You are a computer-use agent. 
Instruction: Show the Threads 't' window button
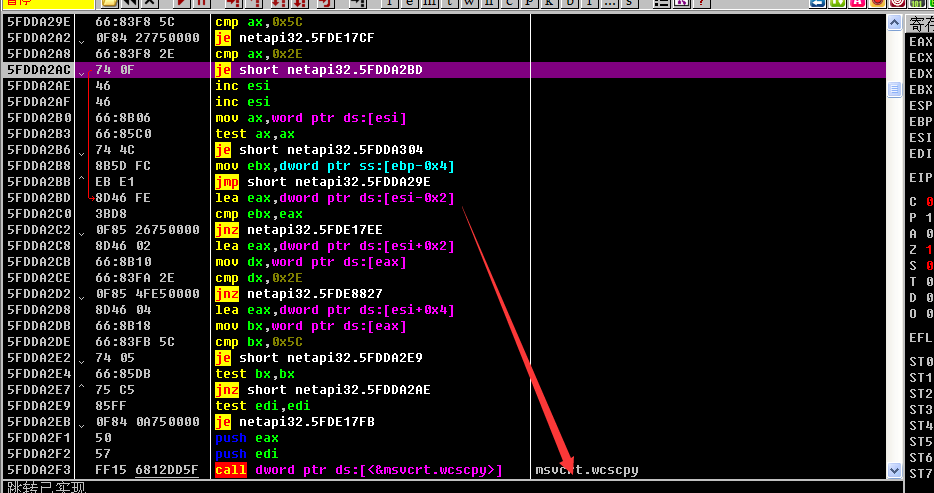point(450,3)
